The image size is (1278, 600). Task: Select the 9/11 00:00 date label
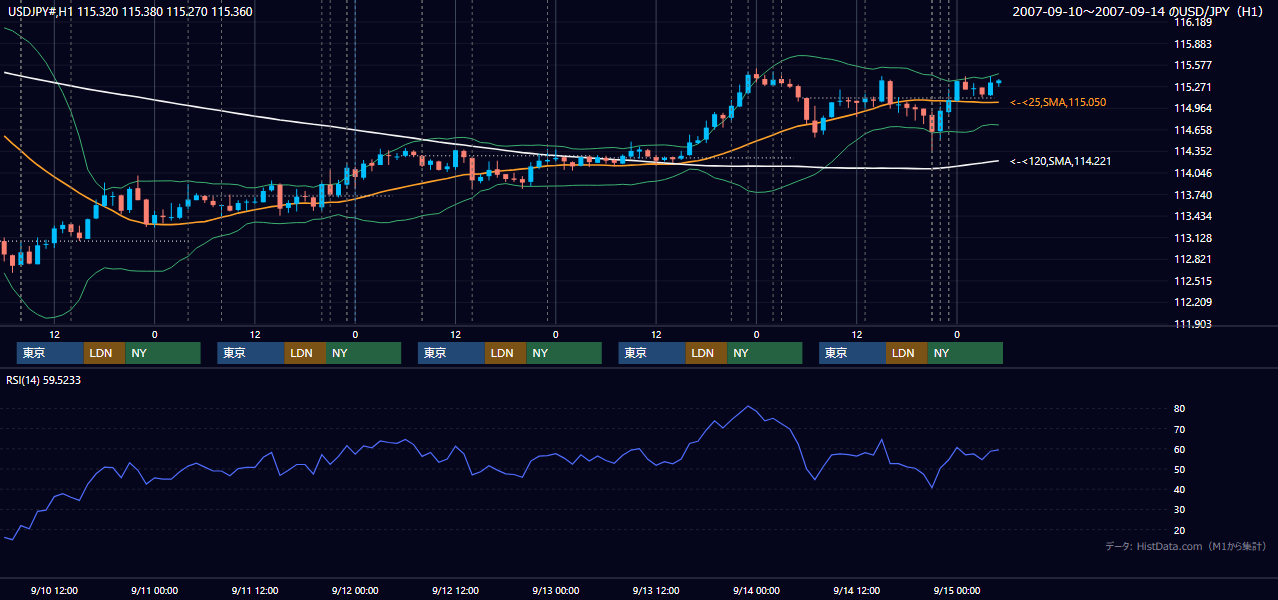154,591
